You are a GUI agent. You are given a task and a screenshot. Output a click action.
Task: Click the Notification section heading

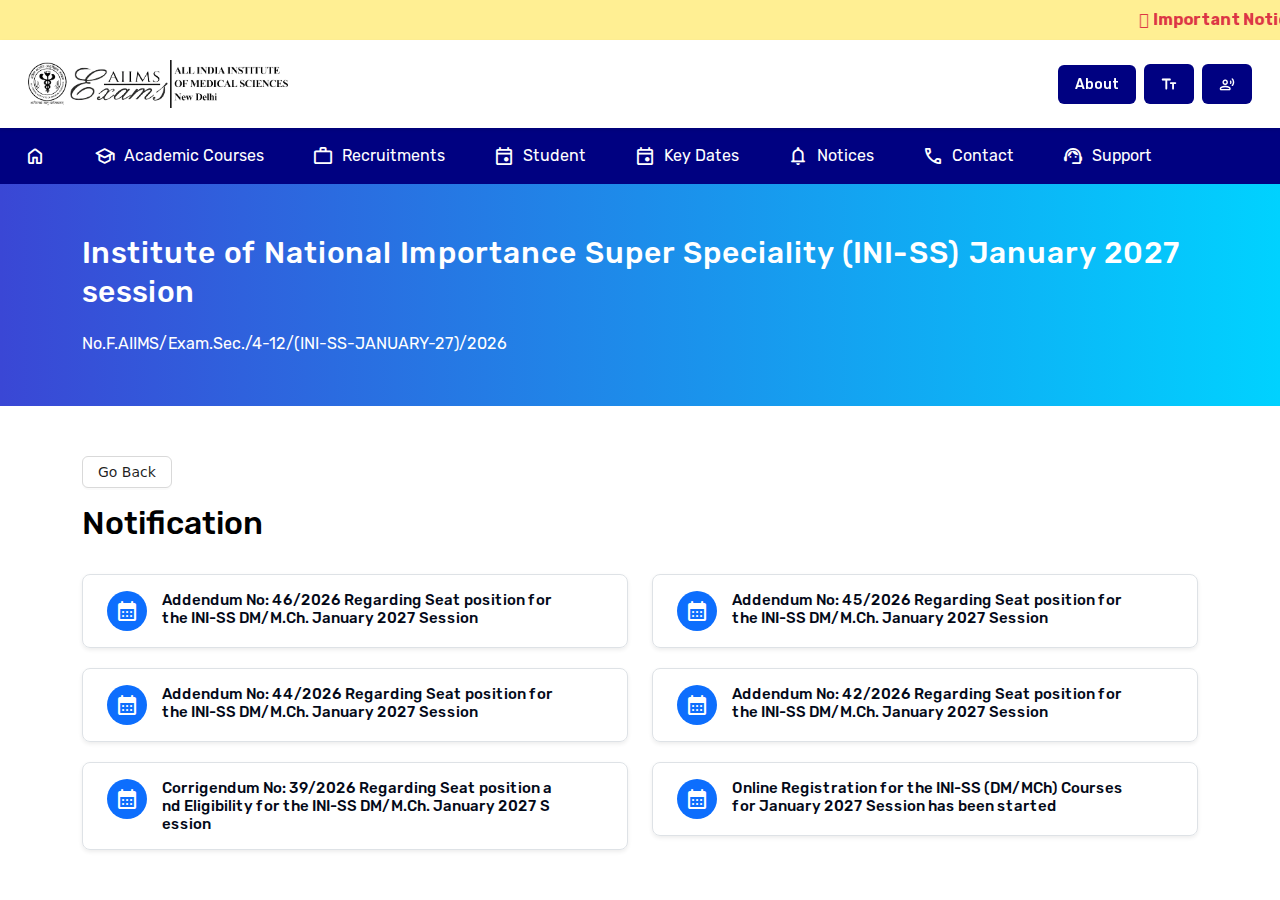172,523
